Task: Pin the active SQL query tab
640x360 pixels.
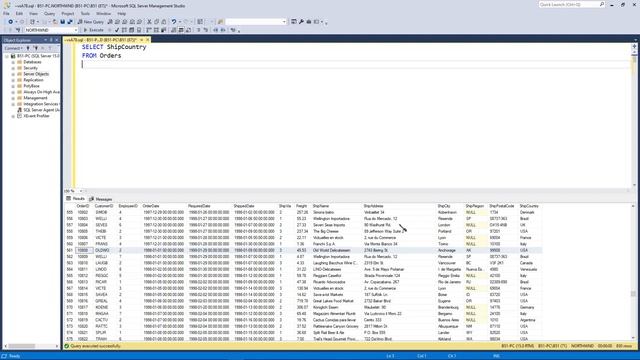Action: [x=141, y=40]
